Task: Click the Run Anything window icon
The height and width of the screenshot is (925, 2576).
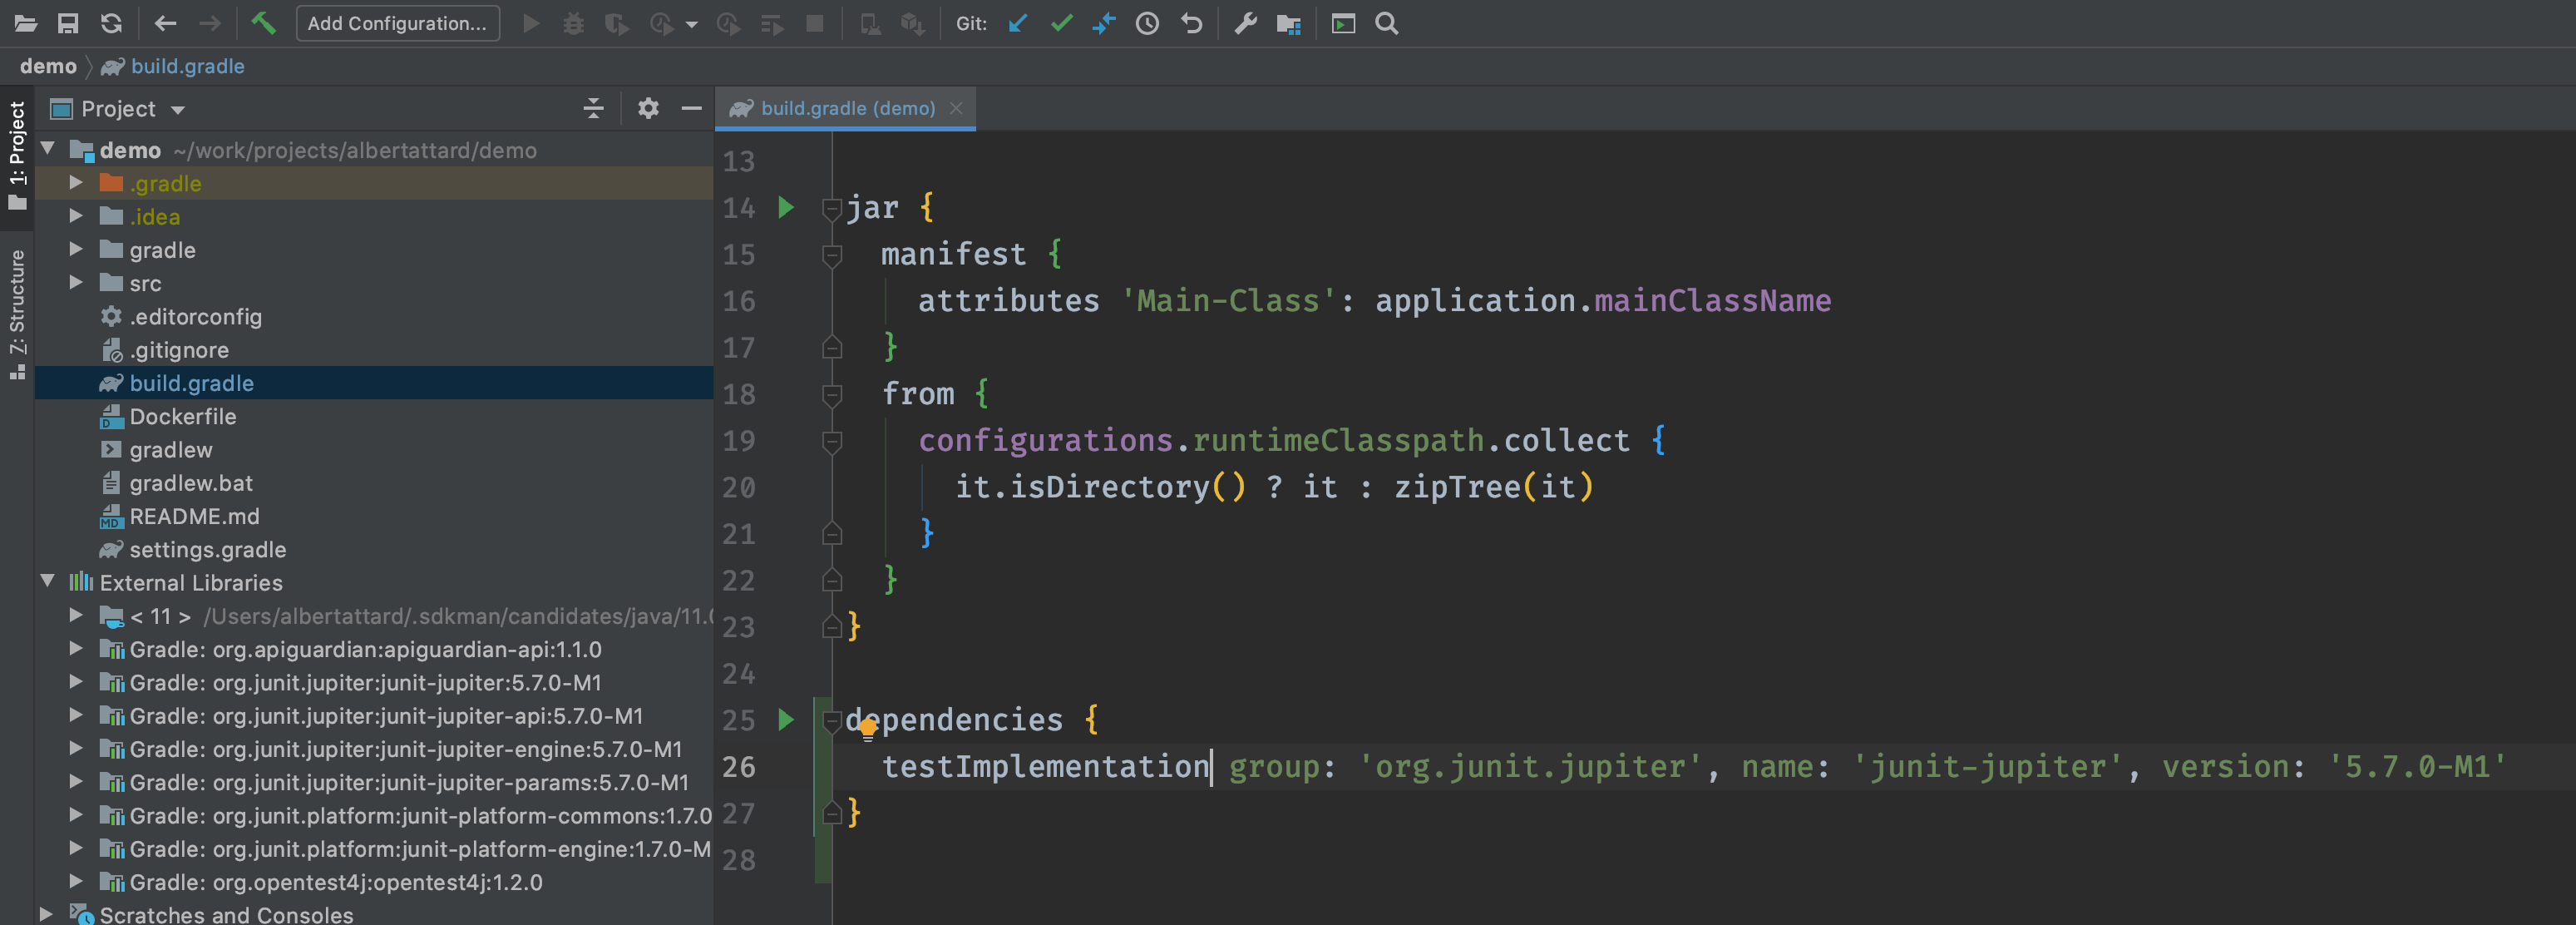Action: click(1343, 23)
